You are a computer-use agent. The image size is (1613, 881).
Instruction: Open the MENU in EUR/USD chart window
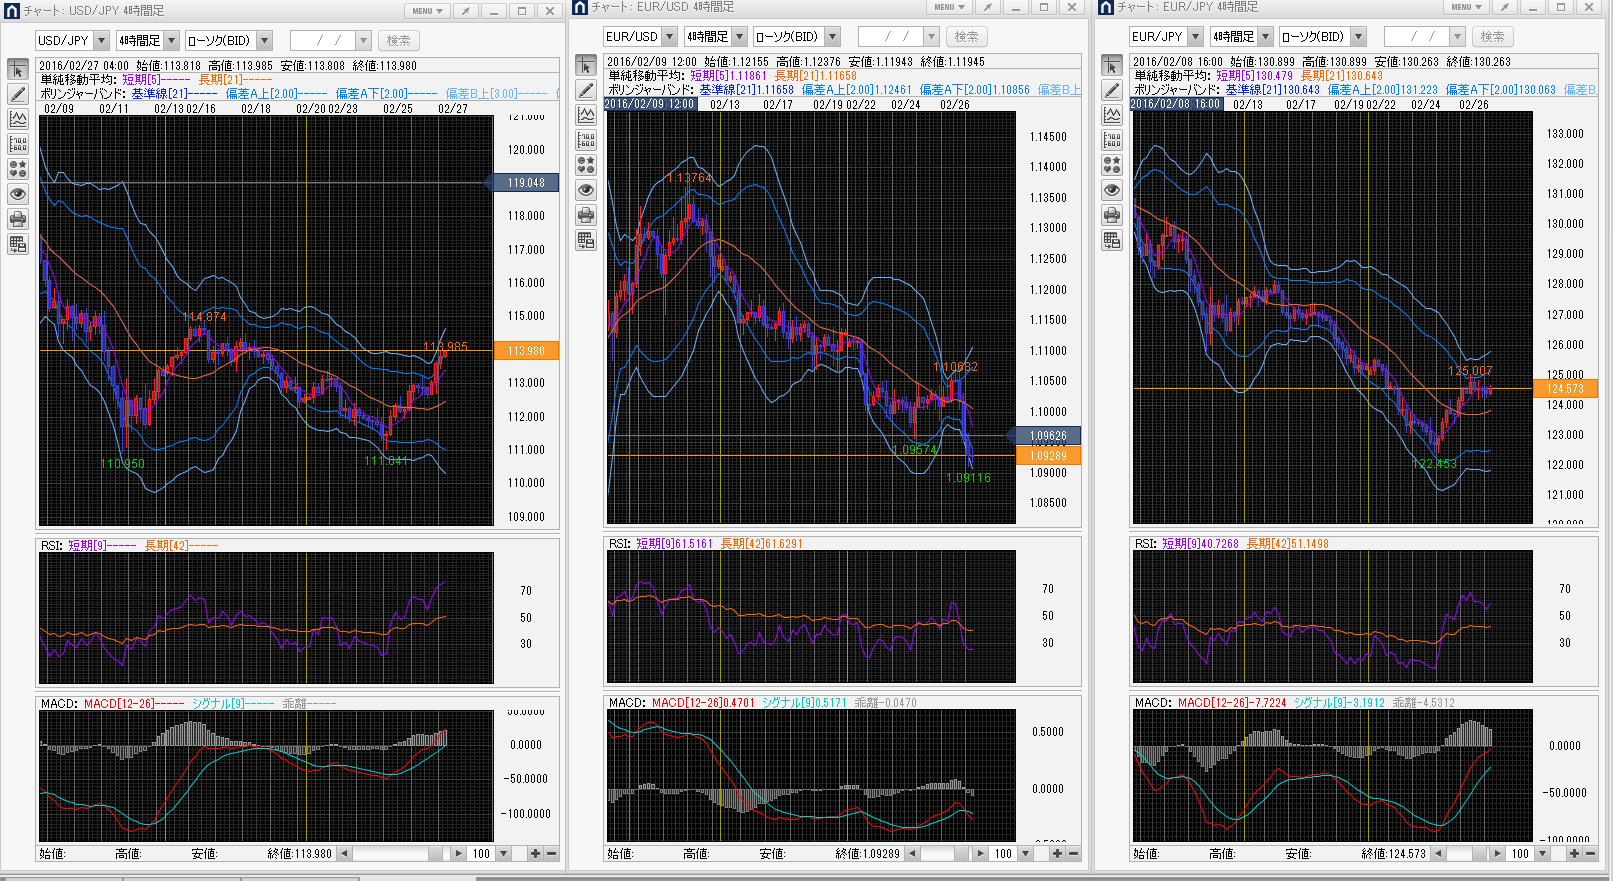coord(949,7)
